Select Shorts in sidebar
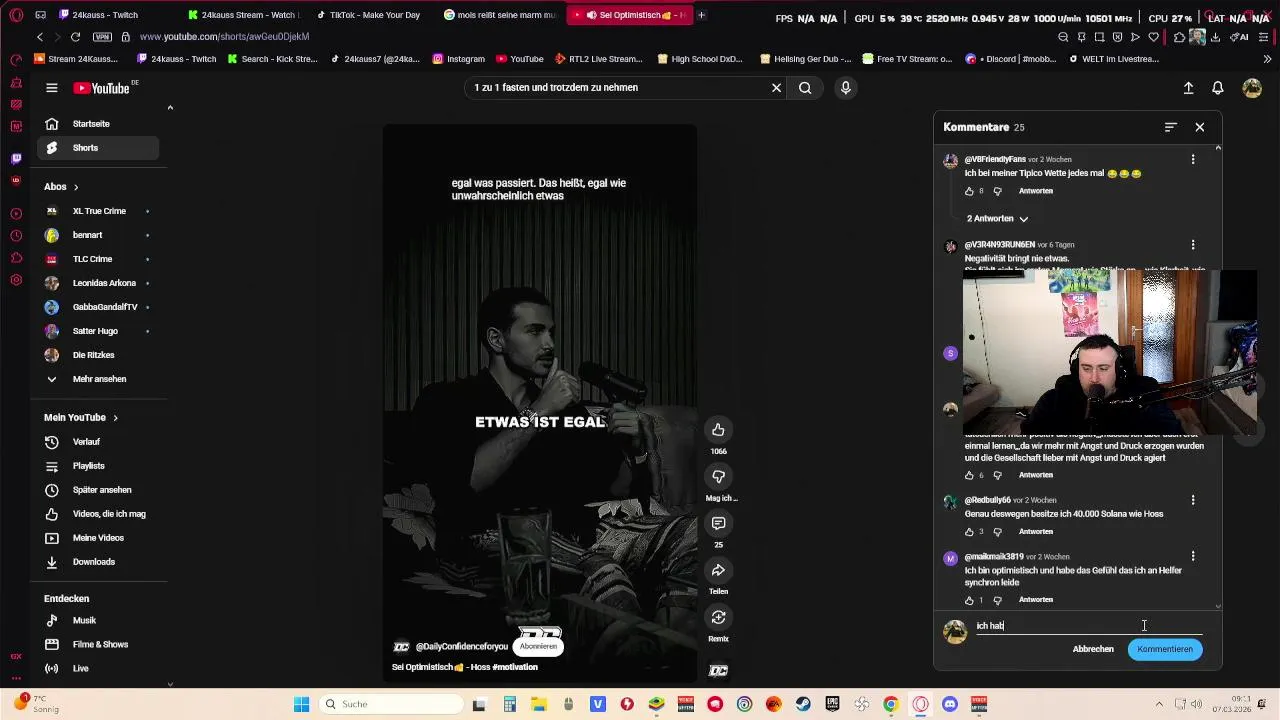Image resolution: width=1280 pixels, height=720 pixels. pyautogui.click(x=98, y=148)
